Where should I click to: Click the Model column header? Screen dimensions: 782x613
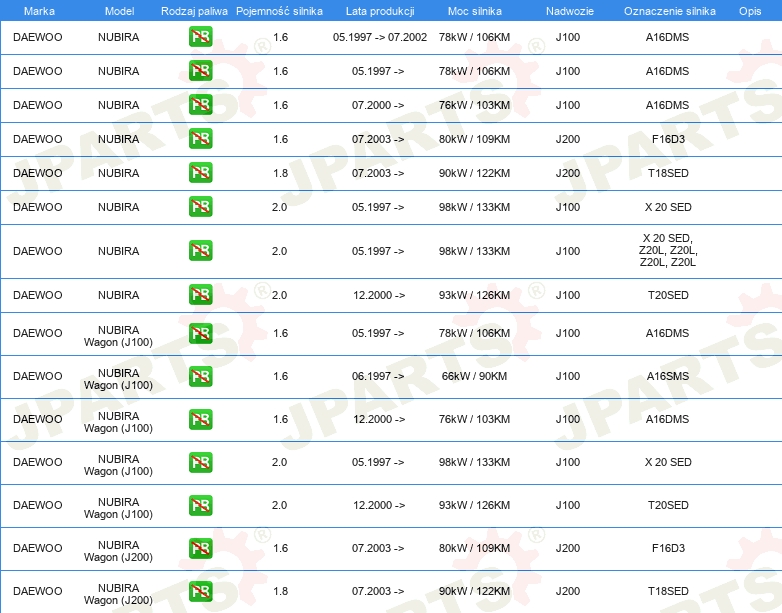coord(119,11)
